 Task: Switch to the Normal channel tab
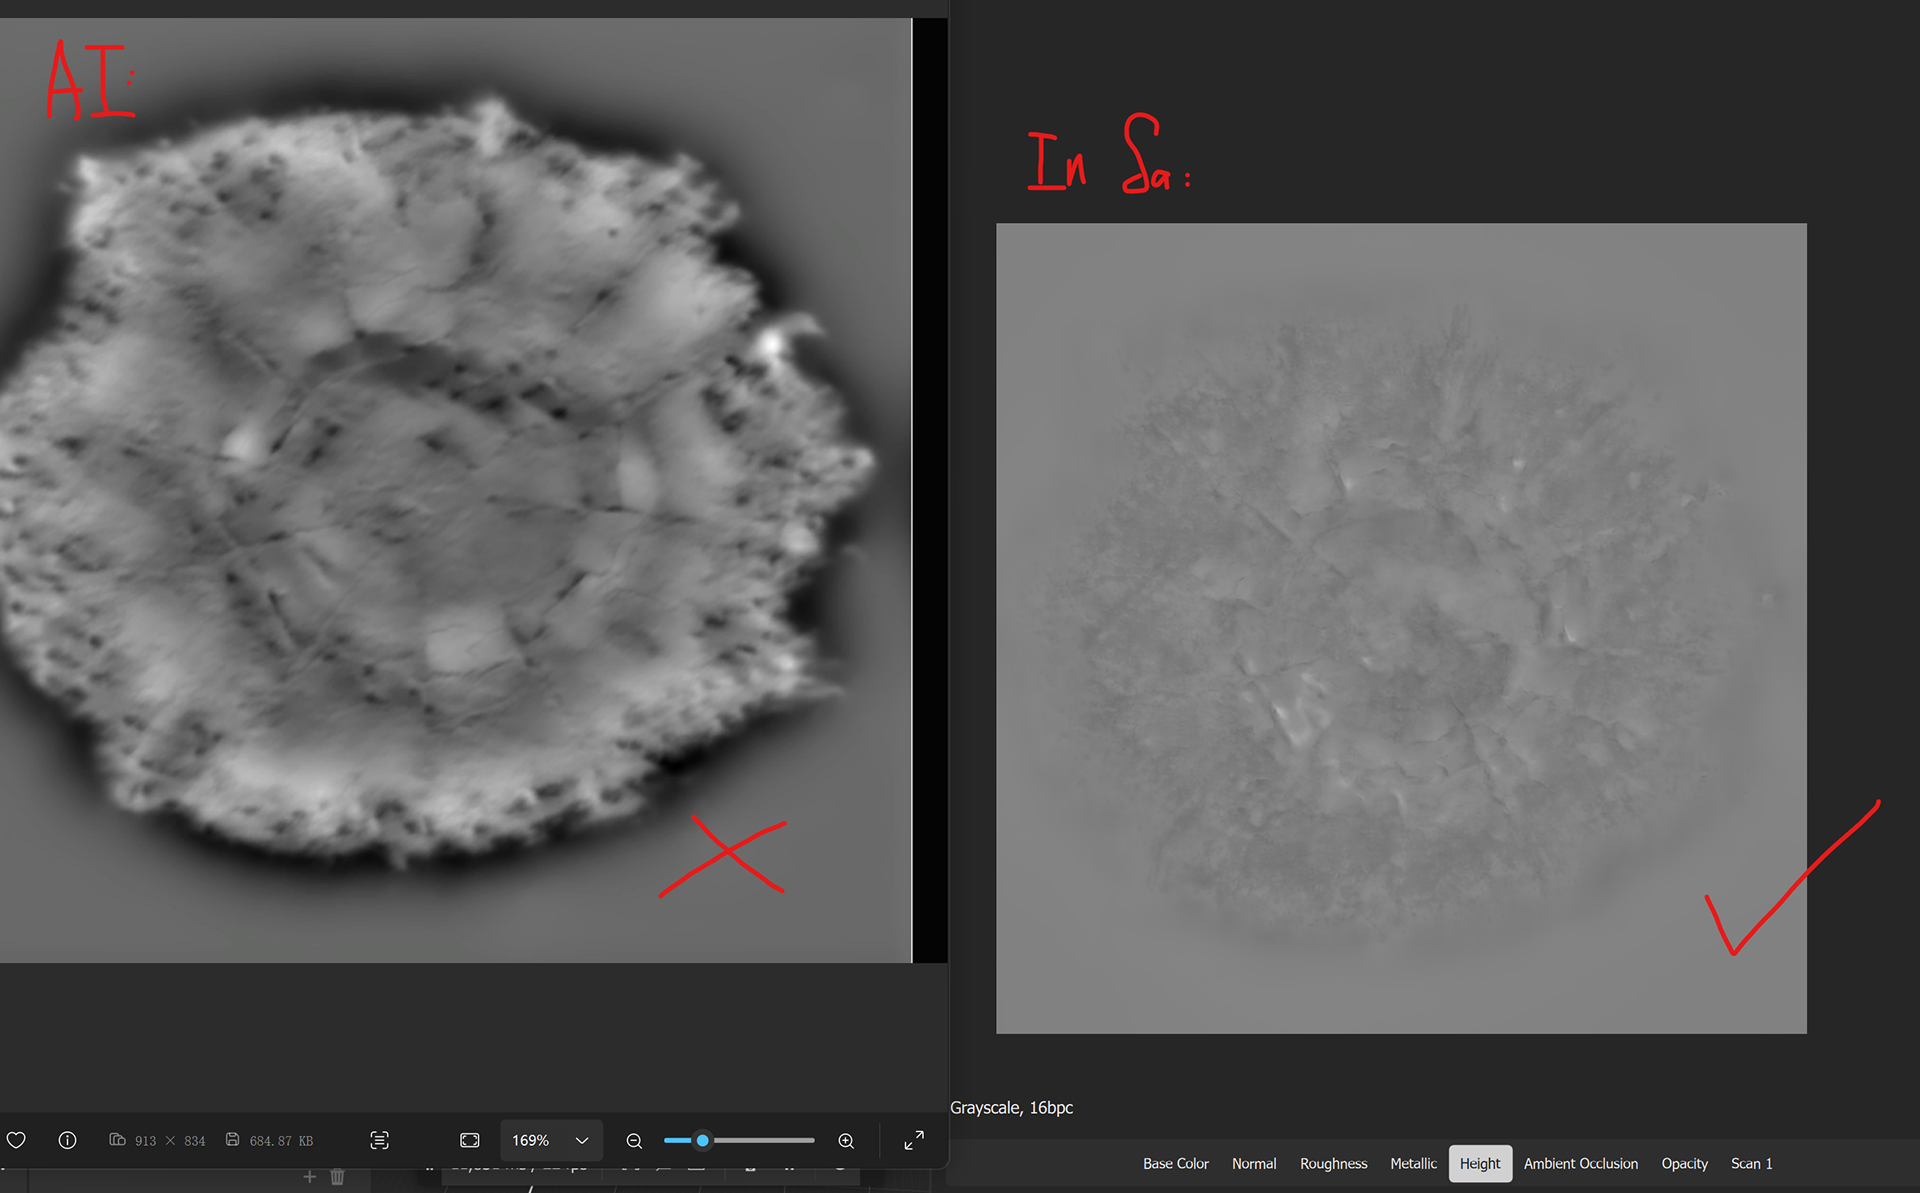[1253, 1163]
